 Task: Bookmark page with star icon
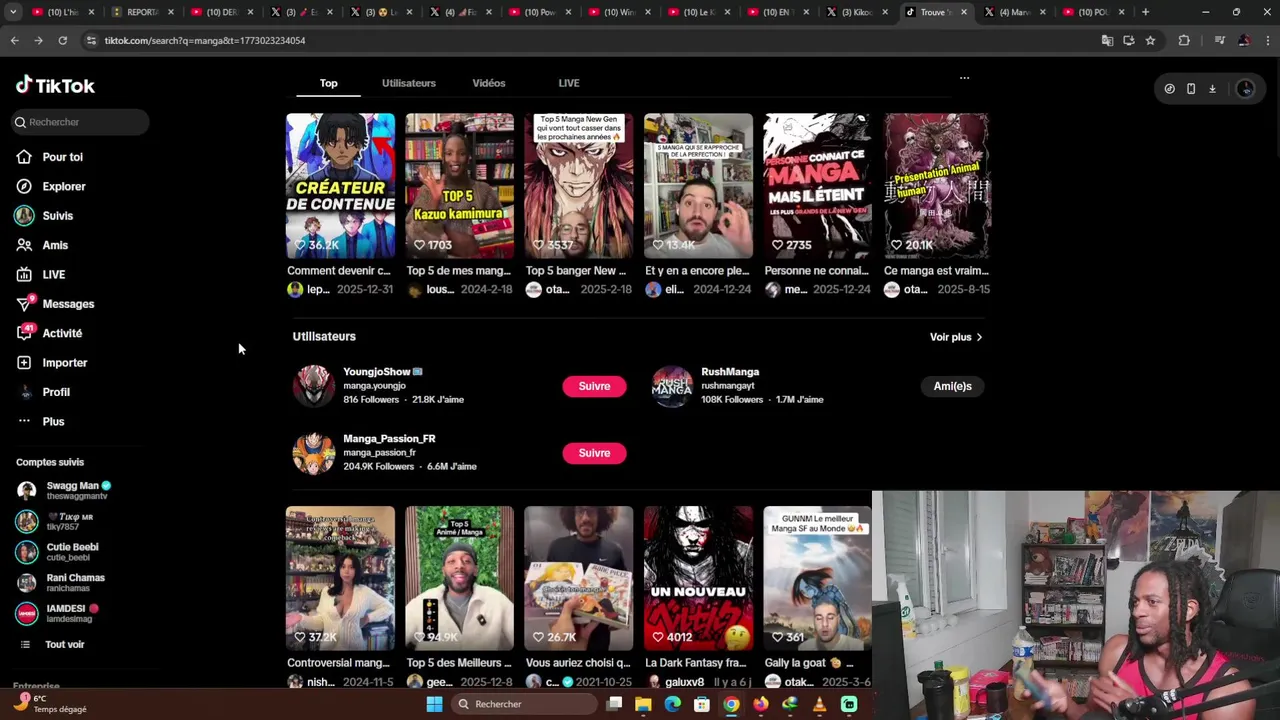coord(1150,40)
